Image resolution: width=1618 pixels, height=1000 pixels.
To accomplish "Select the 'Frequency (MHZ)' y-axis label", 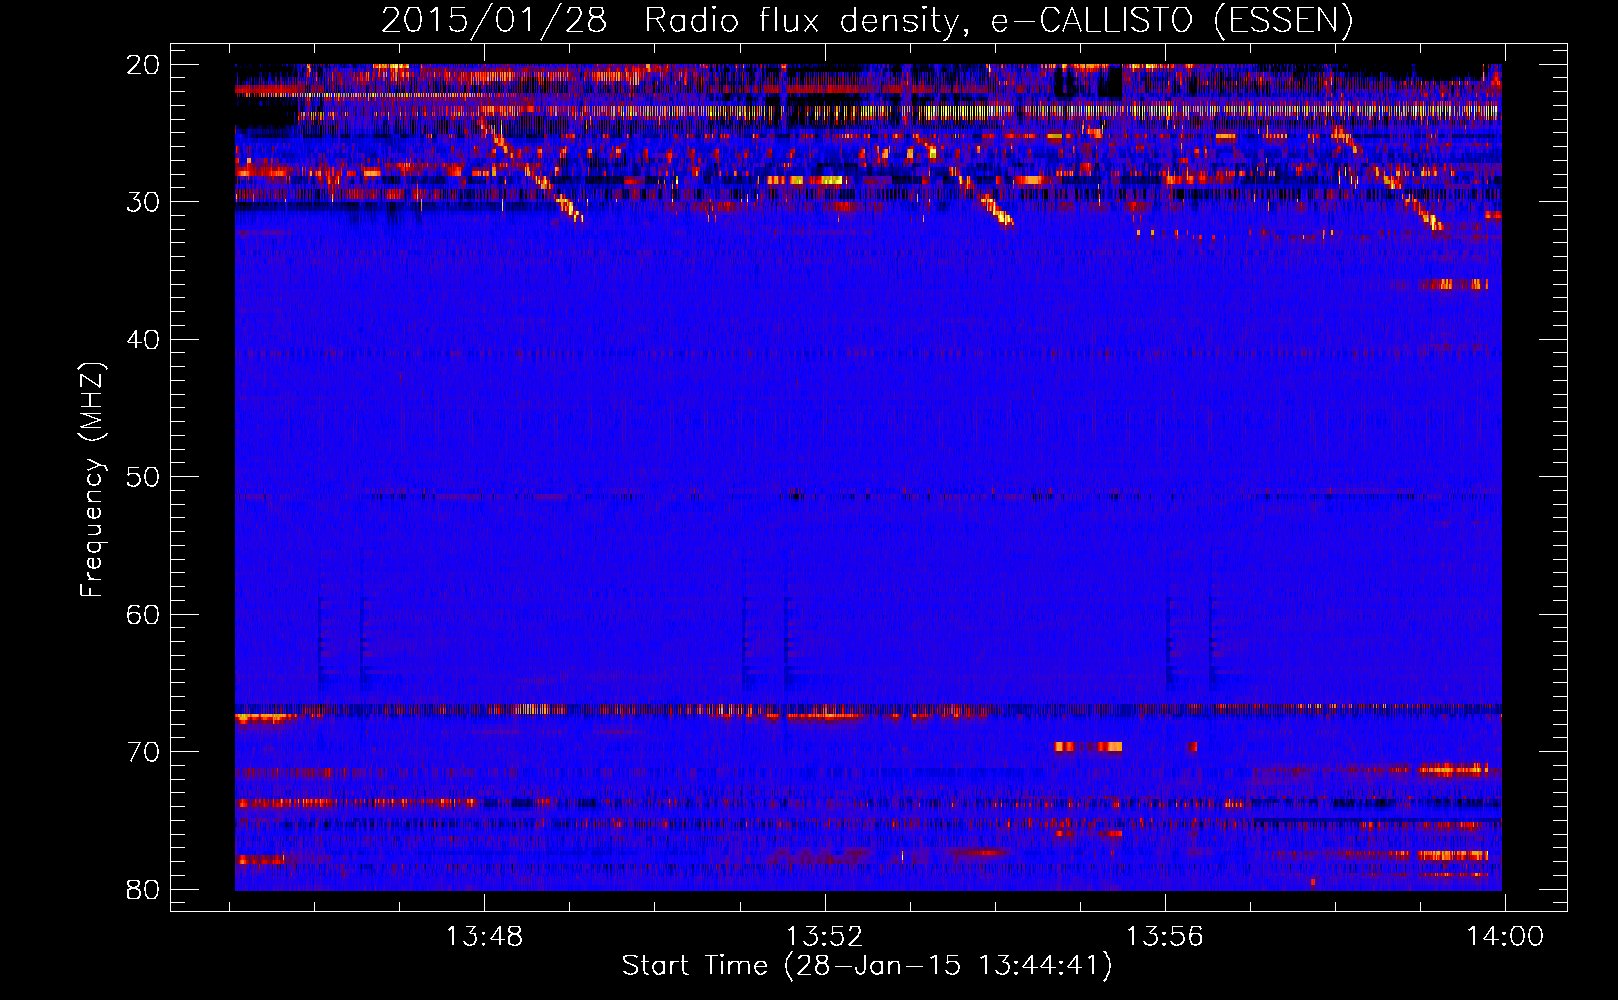I will click(x=92, y=480).
